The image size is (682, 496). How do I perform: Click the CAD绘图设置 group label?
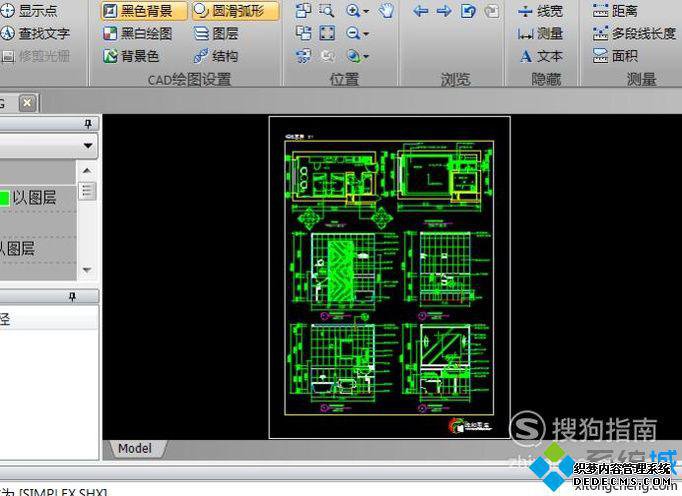click(x=189, y=80)
